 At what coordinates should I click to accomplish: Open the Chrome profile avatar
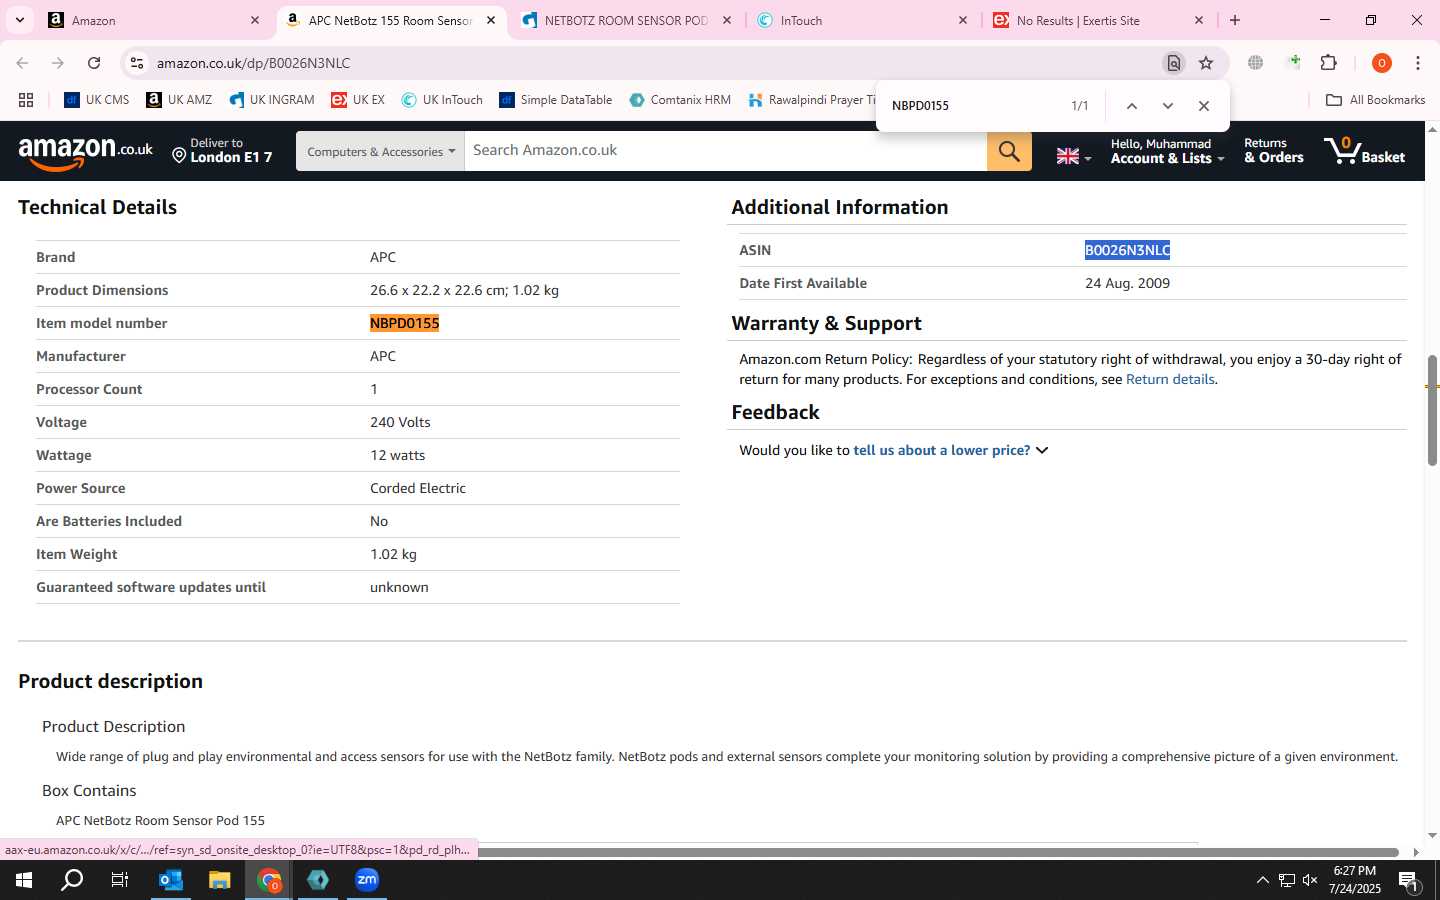pos(1382,63)
